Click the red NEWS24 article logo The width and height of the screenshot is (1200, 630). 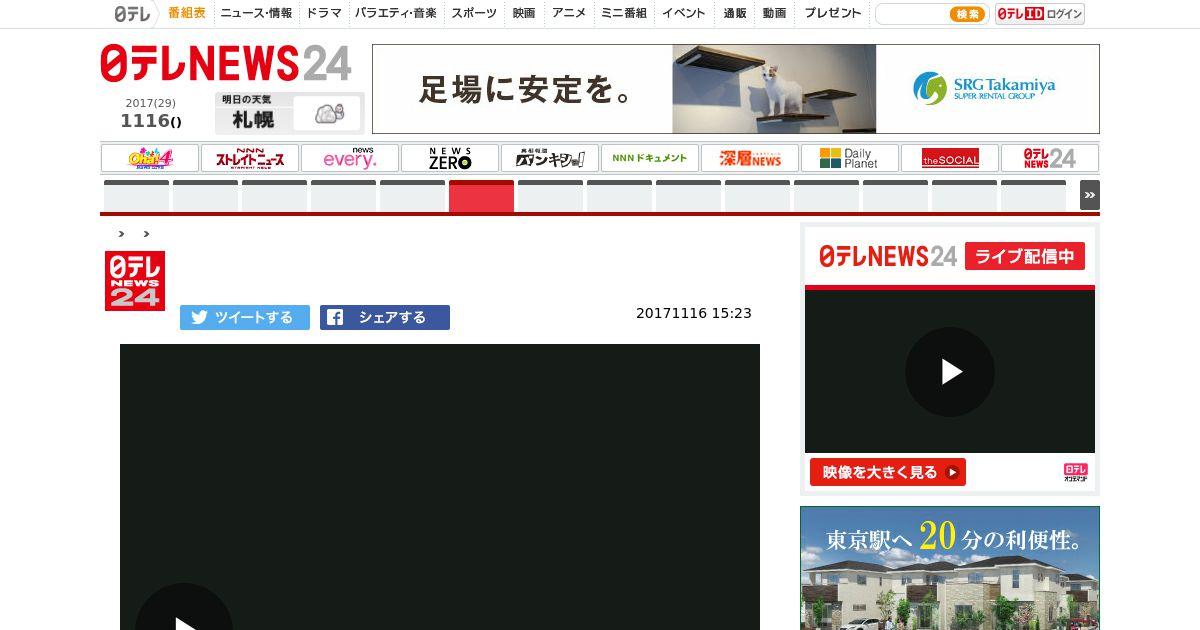[x=135, y=281]
